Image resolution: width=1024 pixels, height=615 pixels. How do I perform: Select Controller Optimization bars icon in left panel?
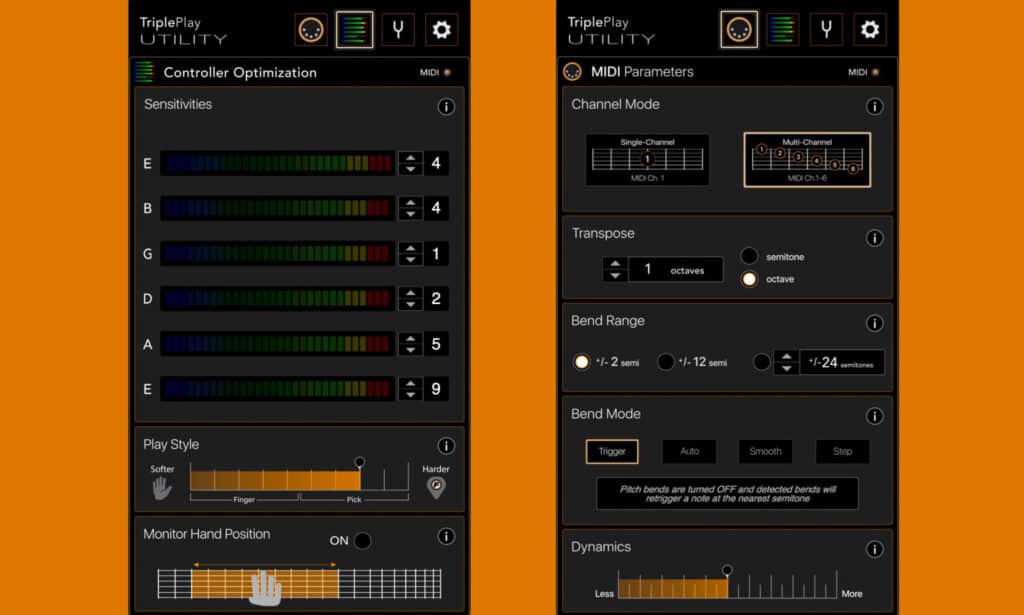coord(355,29)
